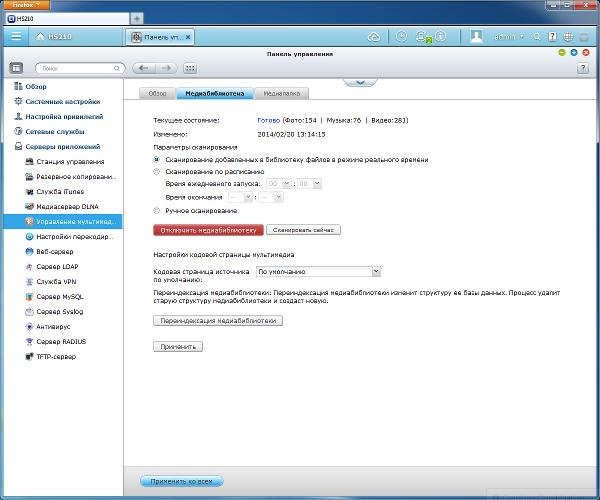This screenshot has height=500, width=600.
Task: Open the top bar help question icon
Action: (552, 37)
